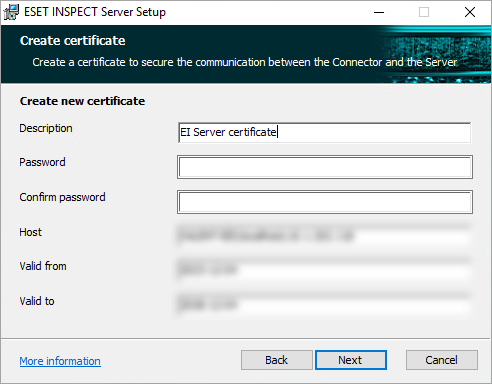The image size is (492, 384).
Task: Click the 'Create certificate' banner title
Action: click(x=73, y=41)
